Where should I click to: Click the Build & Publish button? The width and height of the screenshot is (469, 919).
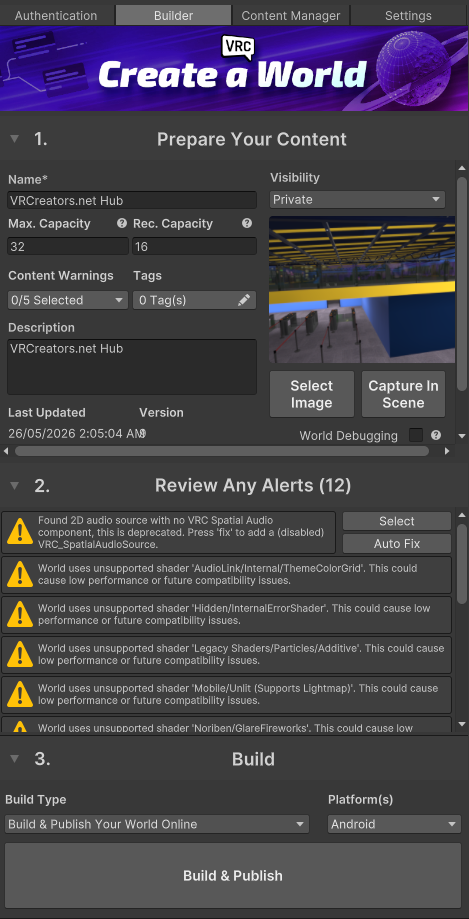point(233,876)
